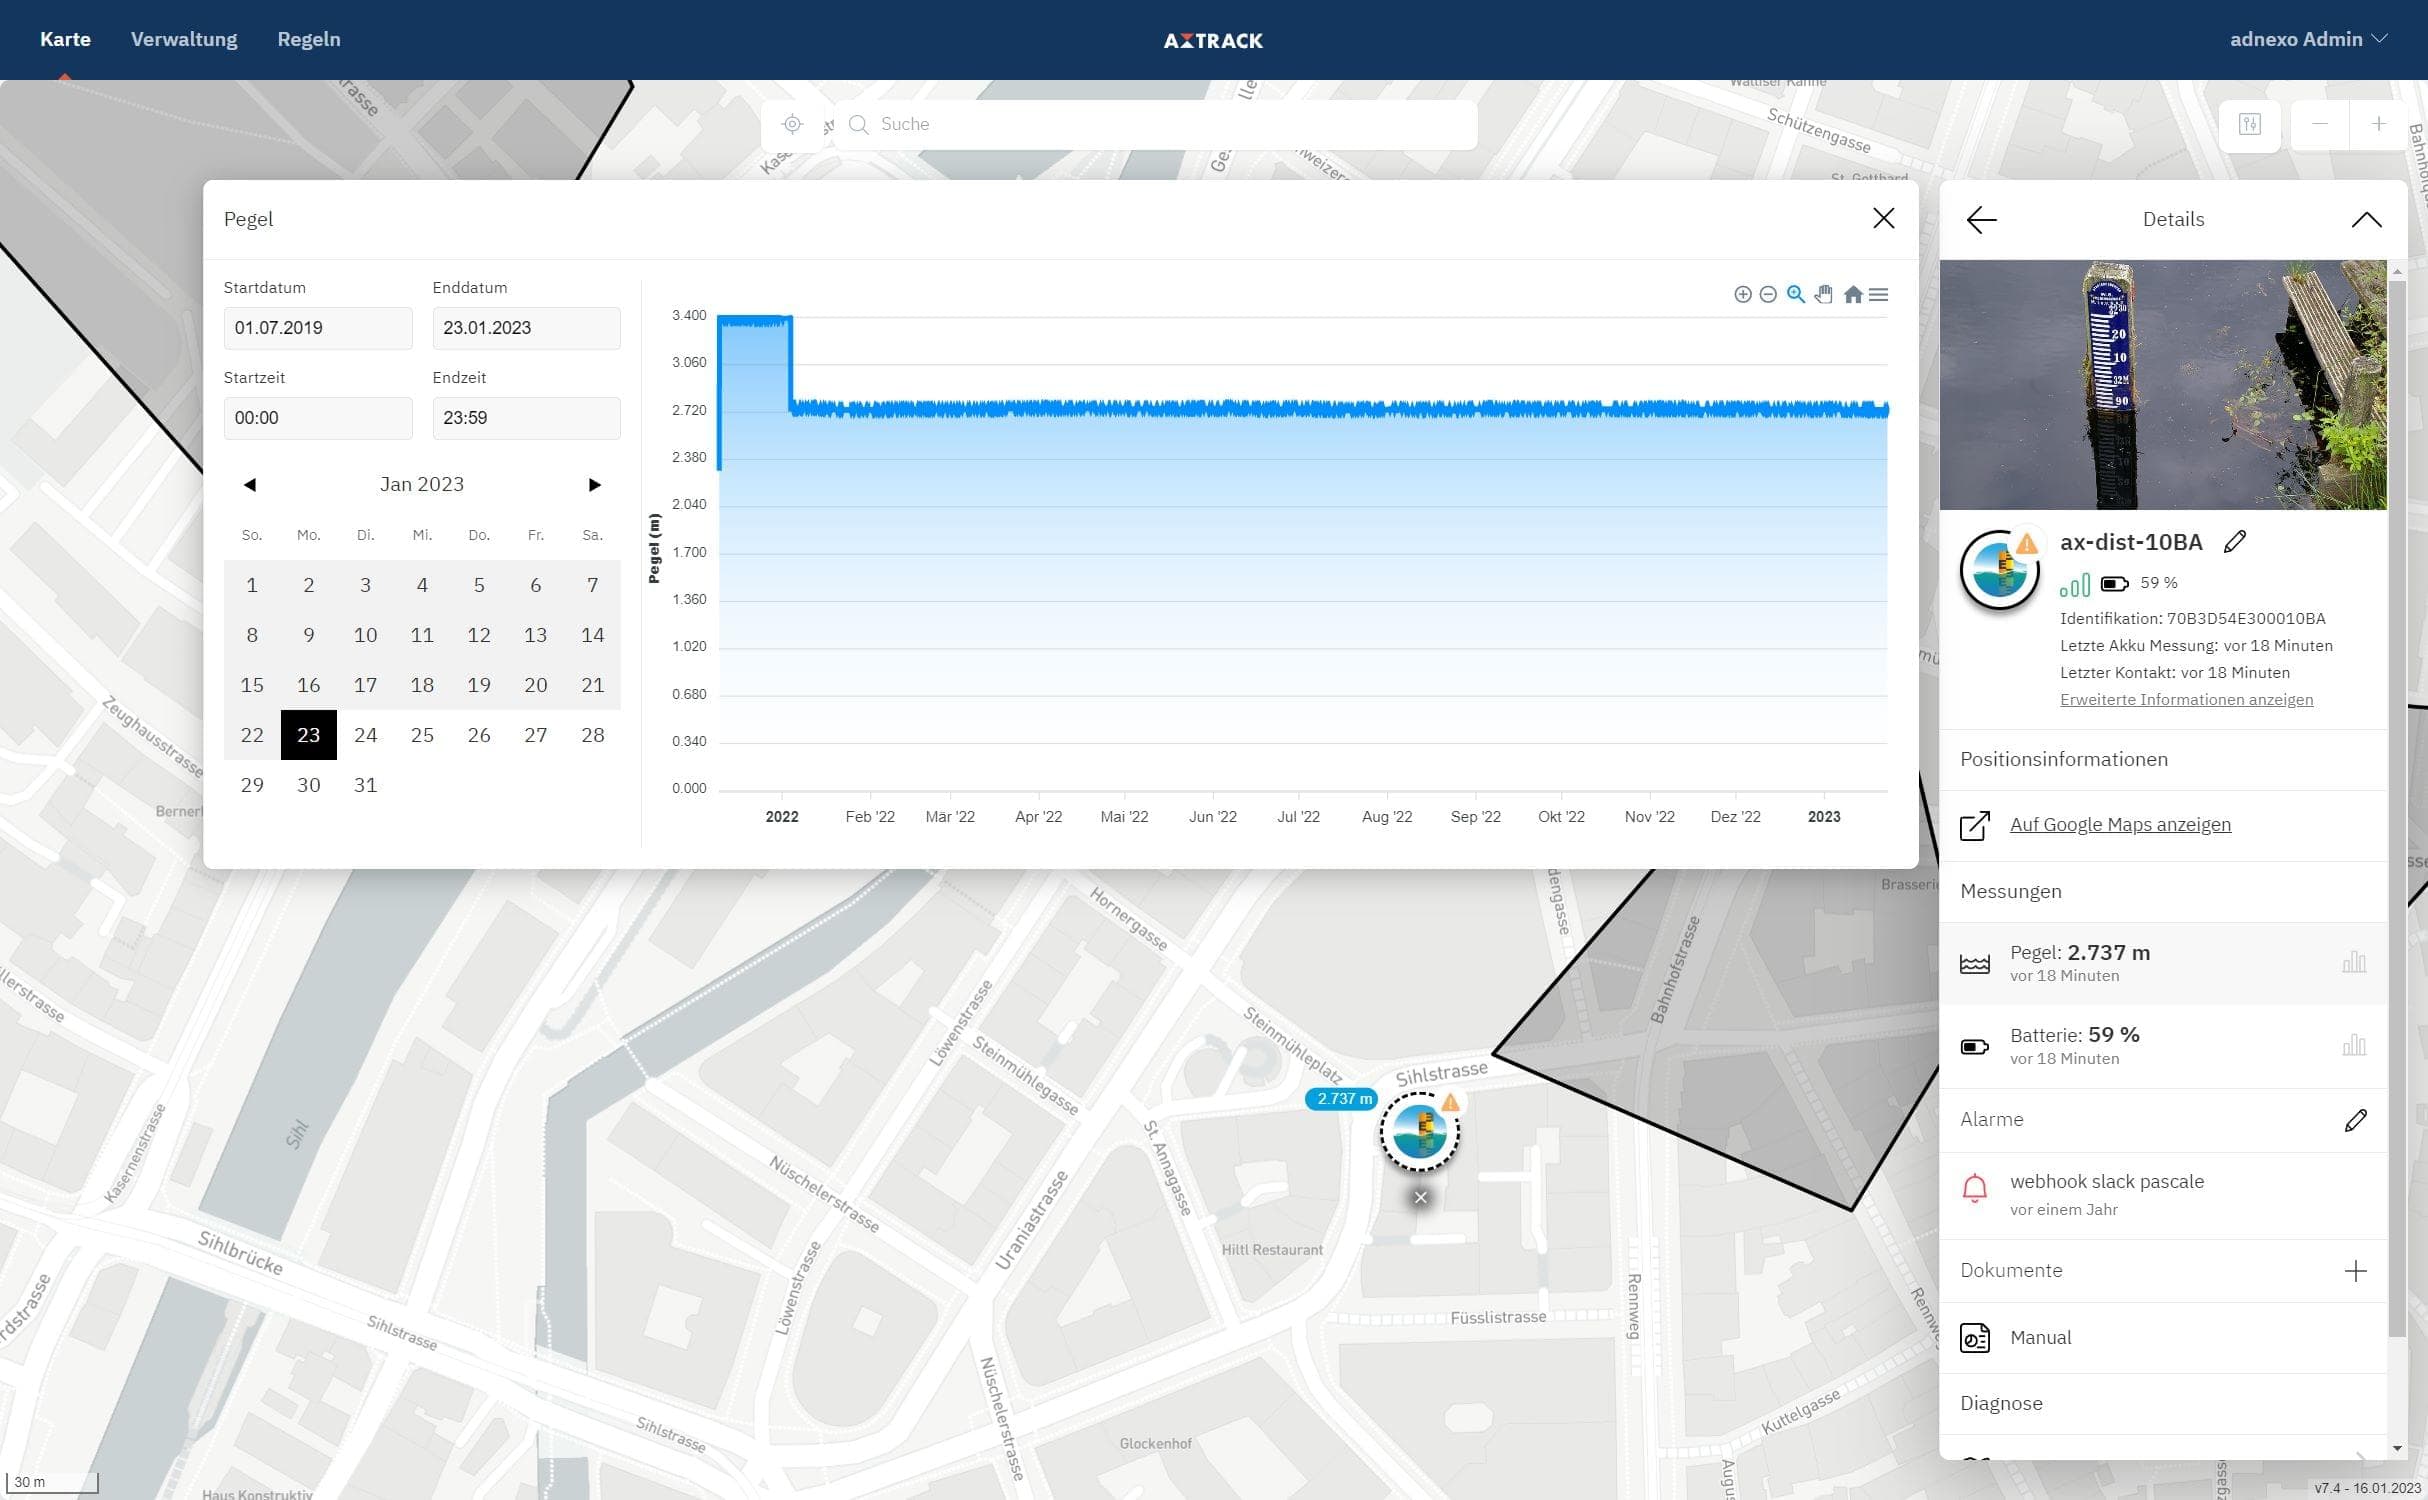Image resolution: width=2428 pixels, height=1500 pixels.
Task: Select 31 in the January calendar
Action: pos(366,785)
